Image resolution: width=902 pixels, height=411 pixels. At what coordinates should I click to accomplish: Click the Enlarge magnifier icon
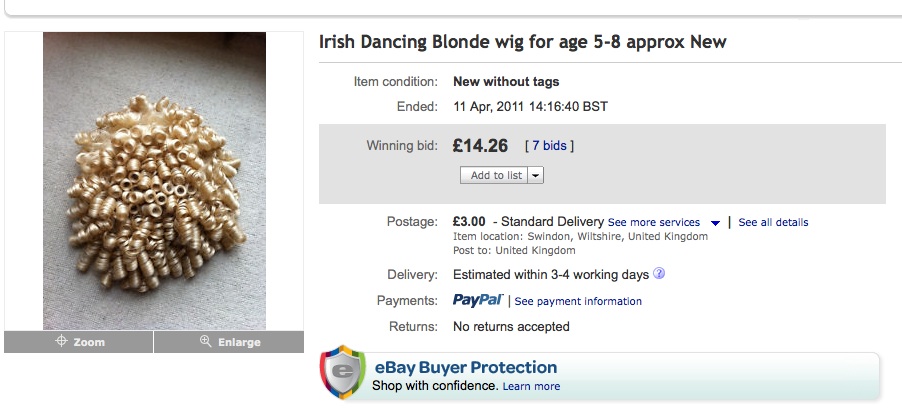[206, 342]
